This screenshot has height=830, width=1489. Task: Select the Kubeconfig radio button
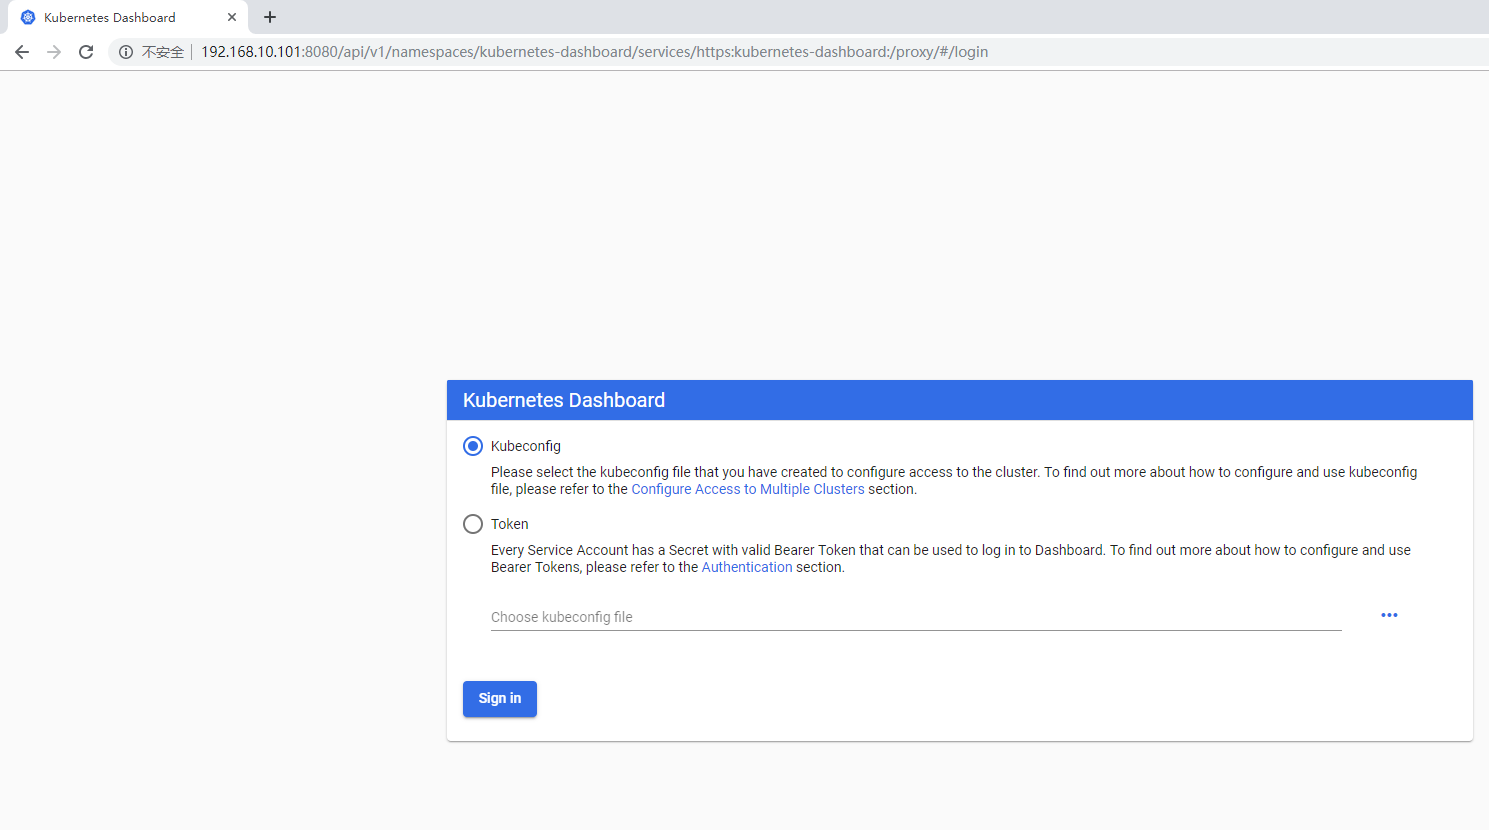pos(473,446)
